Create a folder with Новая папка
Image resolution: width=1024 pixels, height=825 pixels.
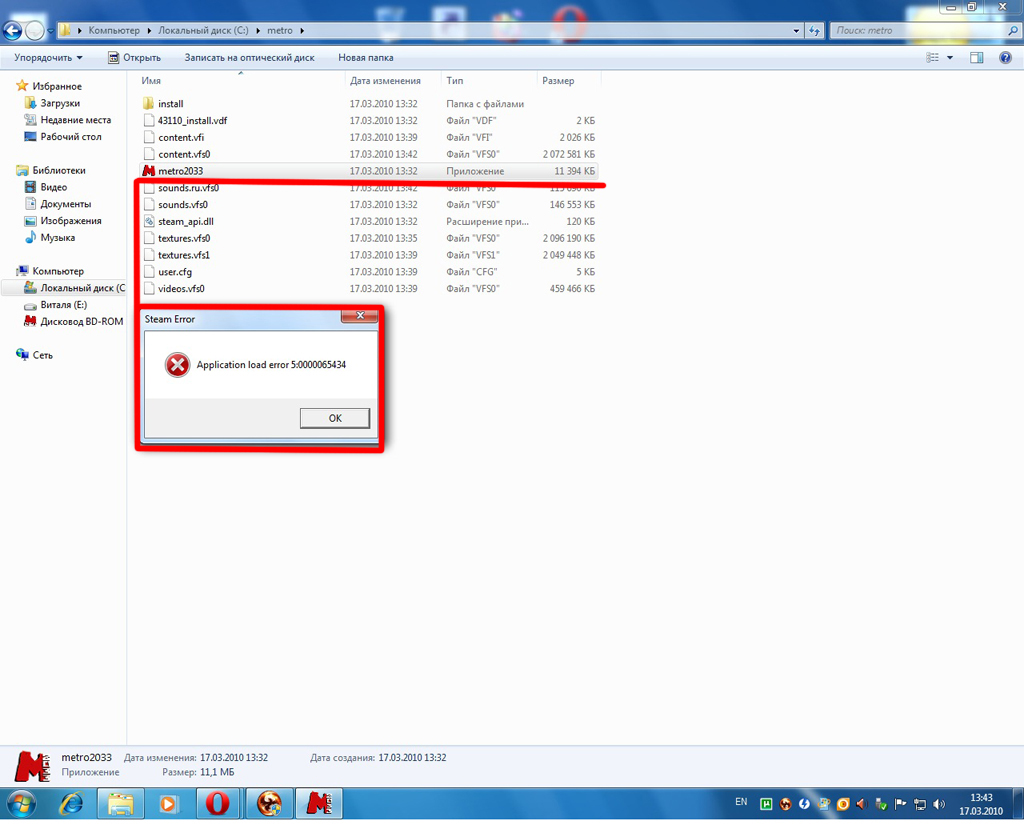366,57
